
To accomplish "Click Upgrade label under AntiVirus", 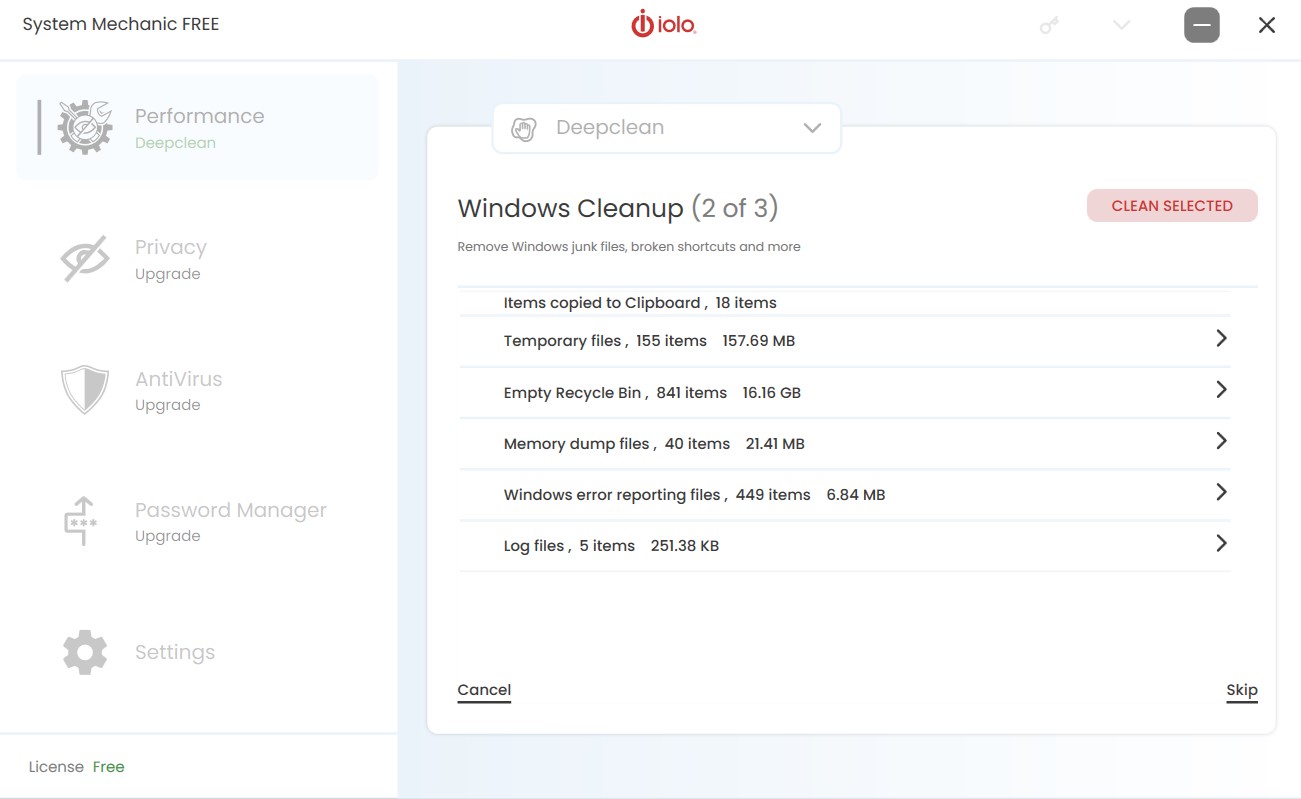I will [168, 405].
